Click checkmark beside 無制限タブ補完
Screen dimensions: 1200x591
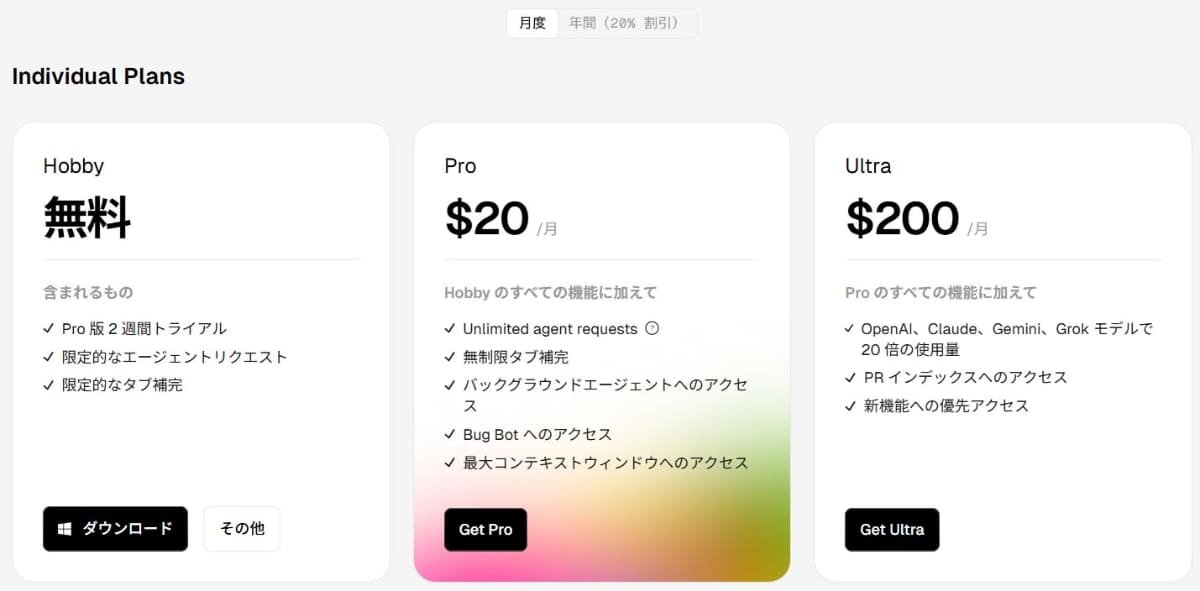point(450,356)
